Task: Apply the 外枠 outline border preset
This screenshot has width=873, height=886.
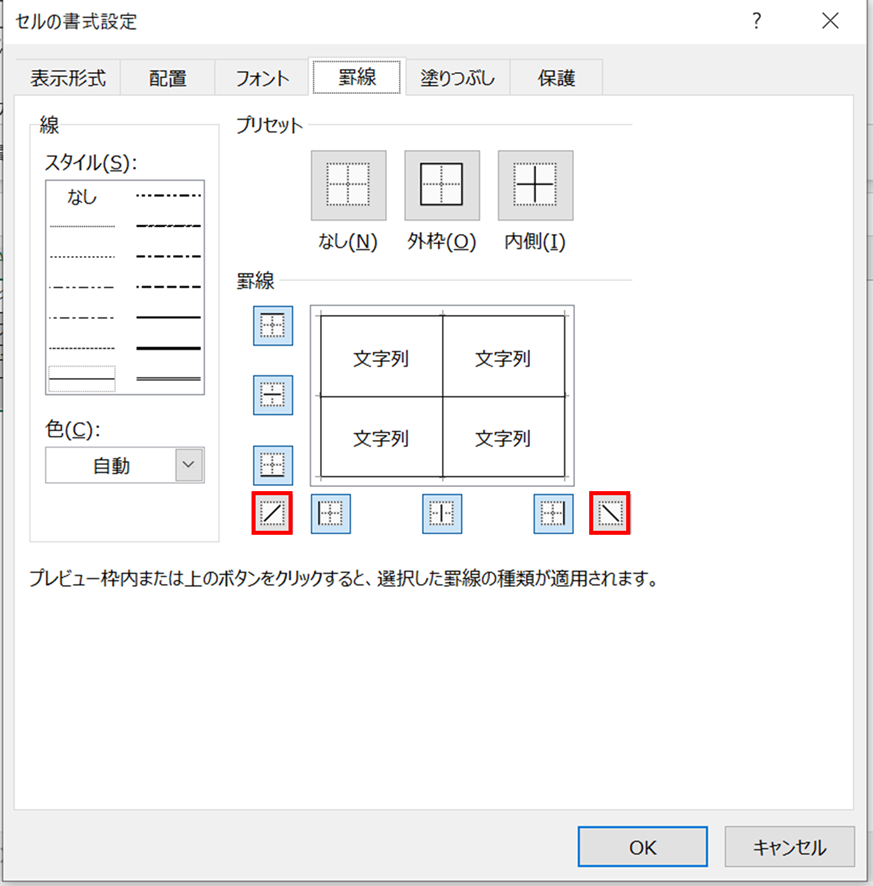Action: pyautogui.click(x=441, y=186)
